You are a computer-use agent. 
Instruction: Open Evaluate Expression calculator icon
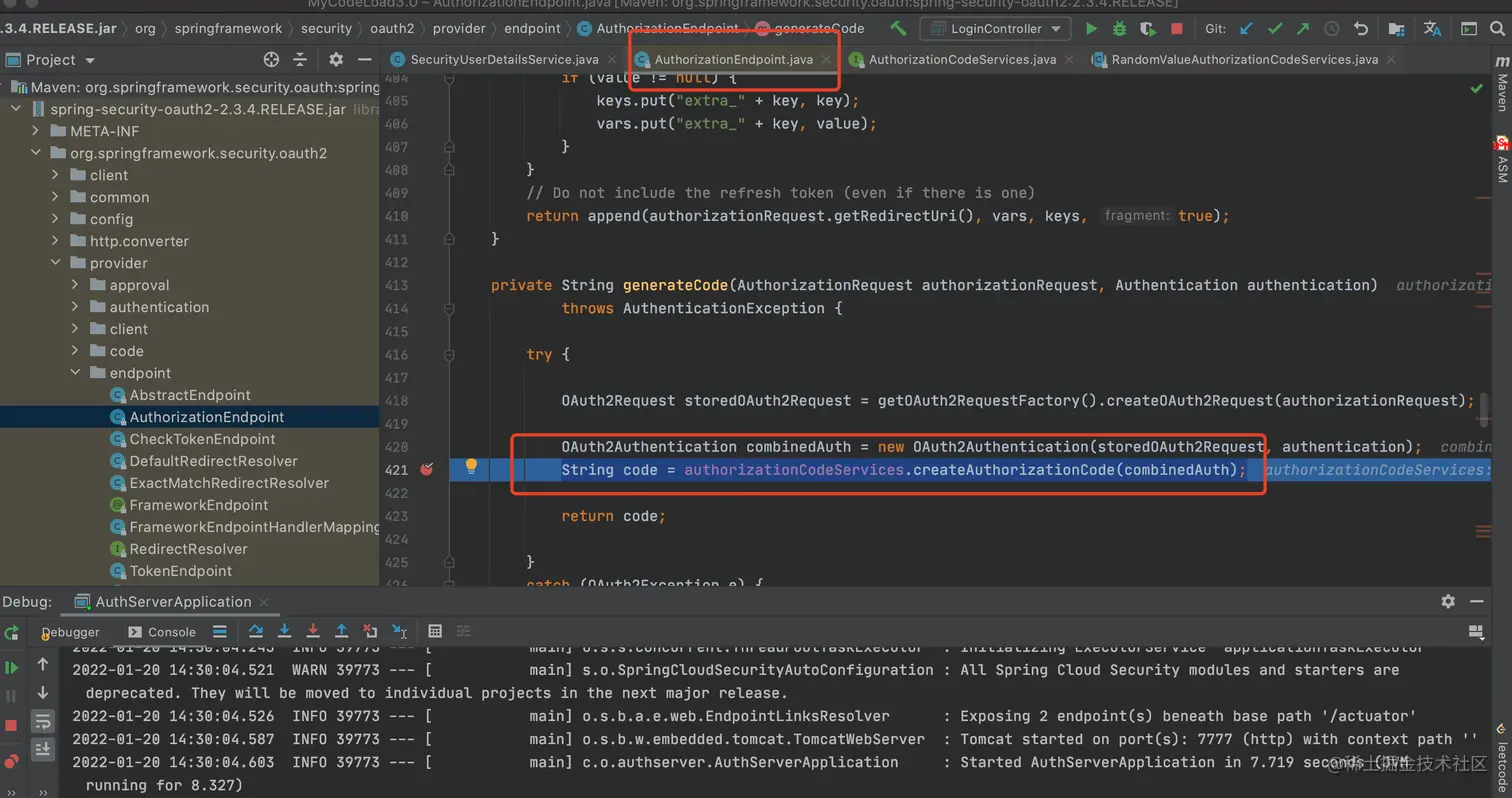(x=435, y=631)
